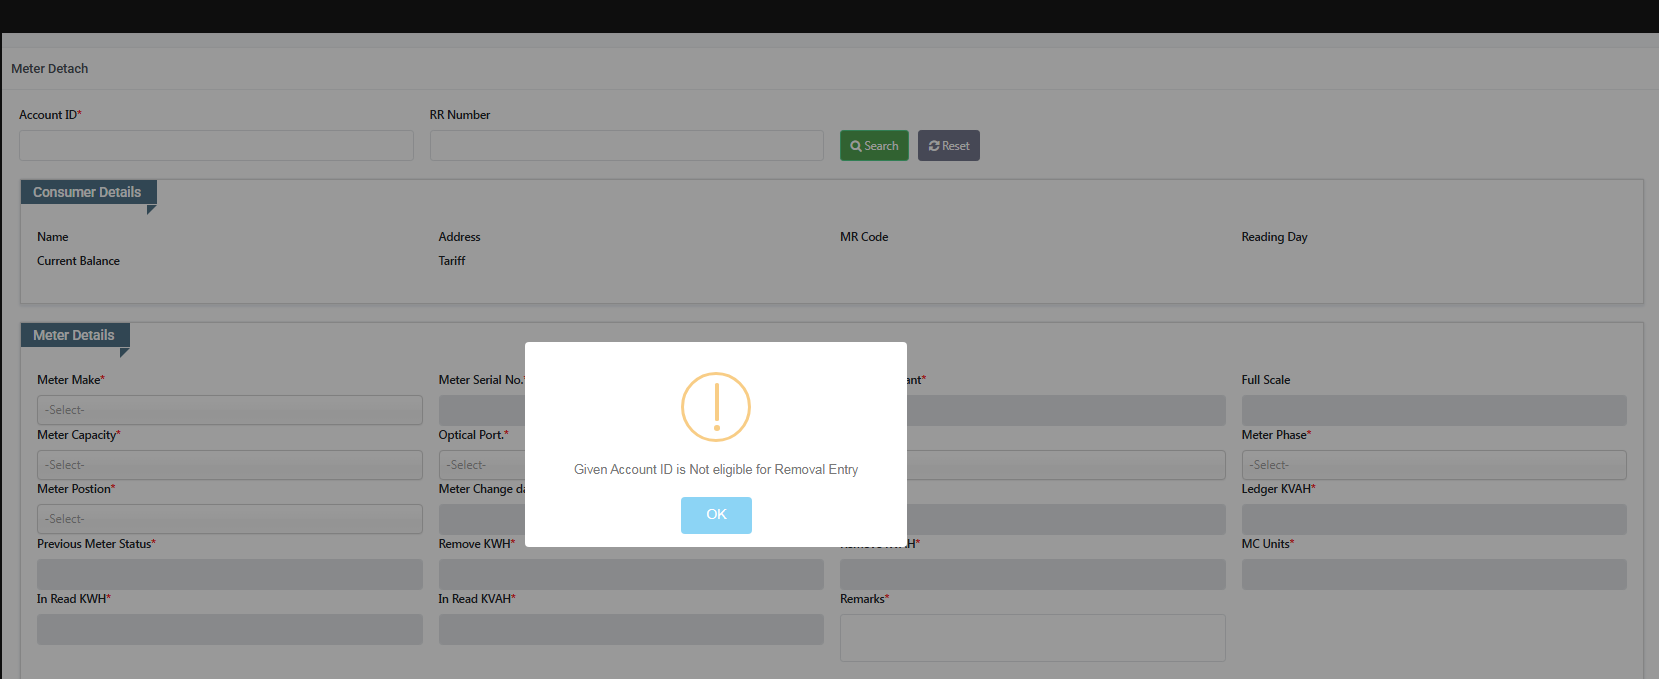The image size is (1659, 679).
Task: Click OK in the warning dialog
Action: [716, 515]
